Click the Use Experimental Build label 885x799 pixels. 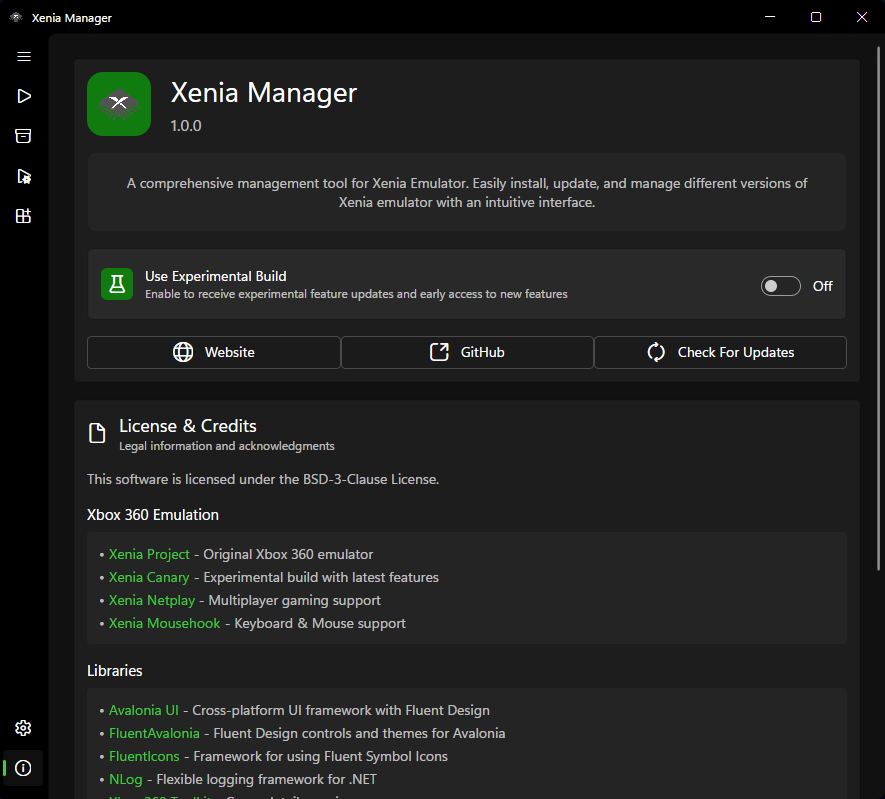coord(216,276)
